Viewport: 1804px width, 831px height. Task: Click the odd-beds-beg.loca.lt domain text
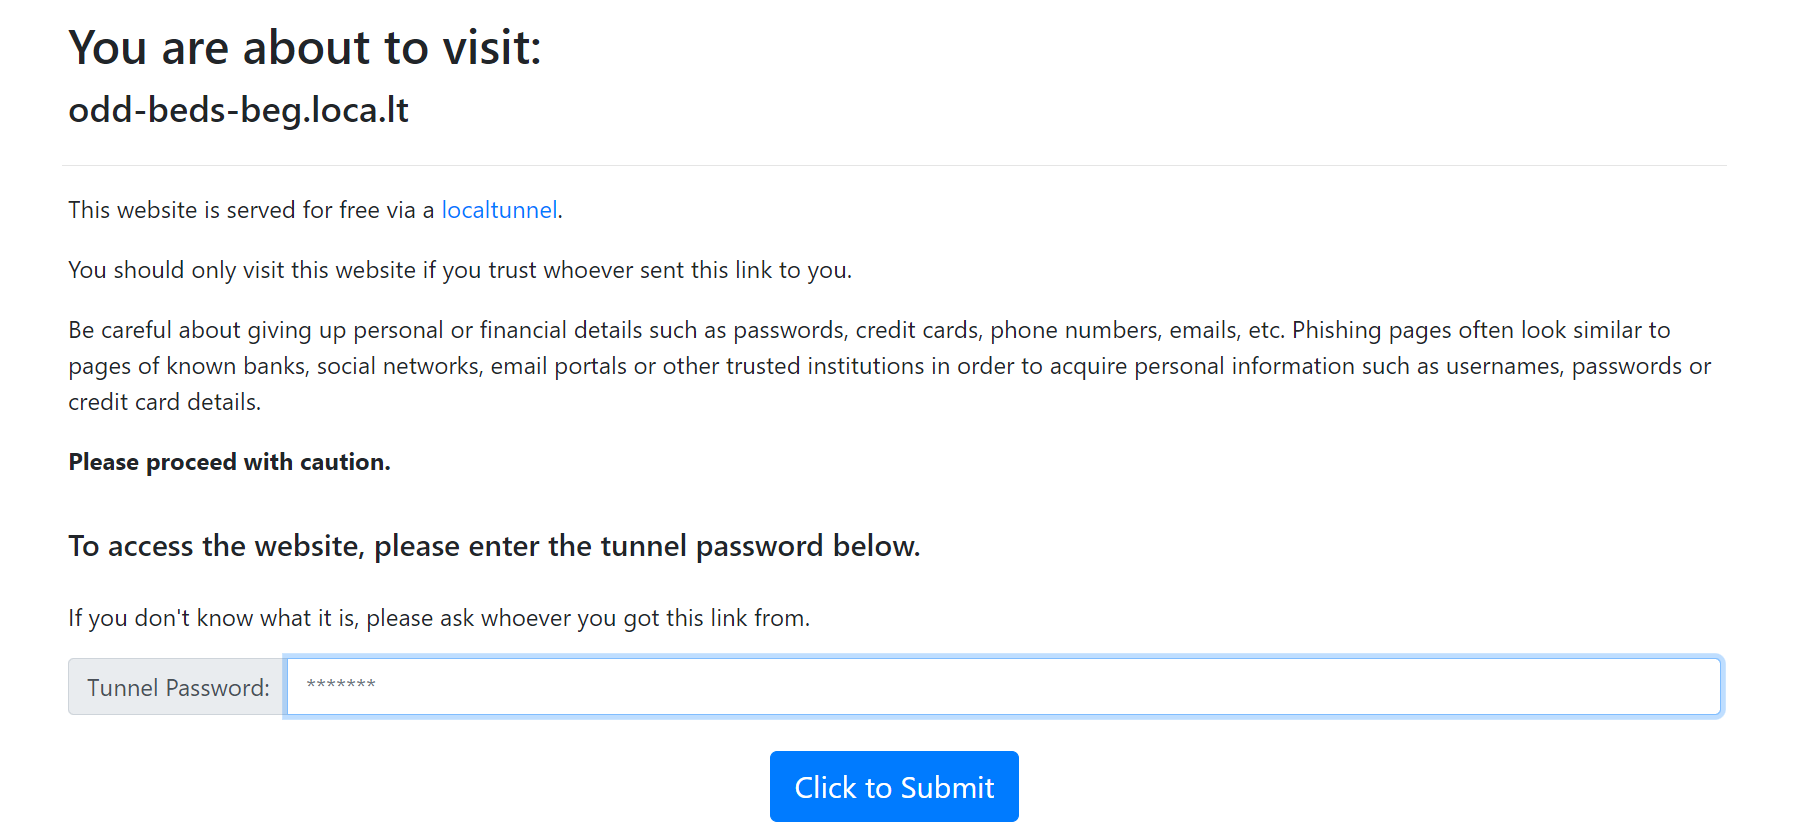point(238,110)
